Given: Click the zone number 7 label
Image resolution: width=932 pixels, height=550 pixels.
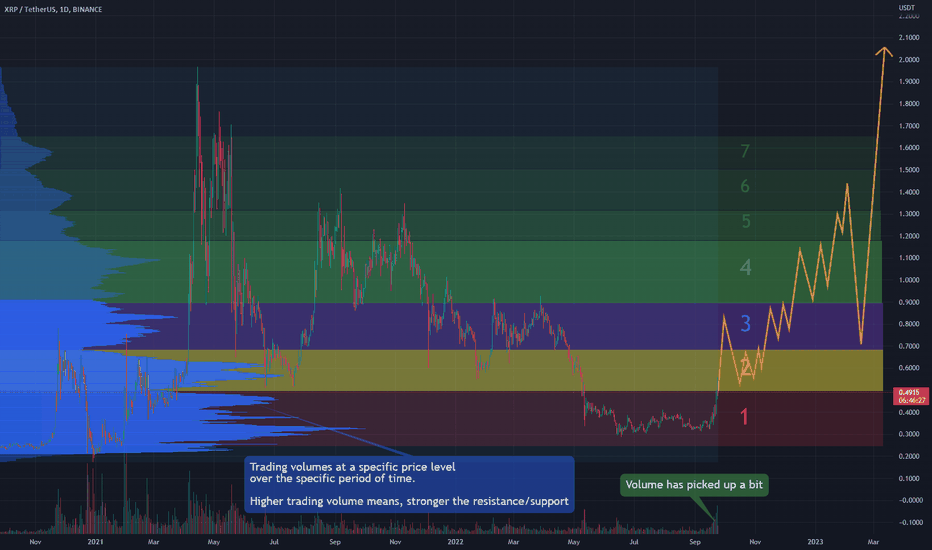Looking at the screenshot, I should (745, 151).
